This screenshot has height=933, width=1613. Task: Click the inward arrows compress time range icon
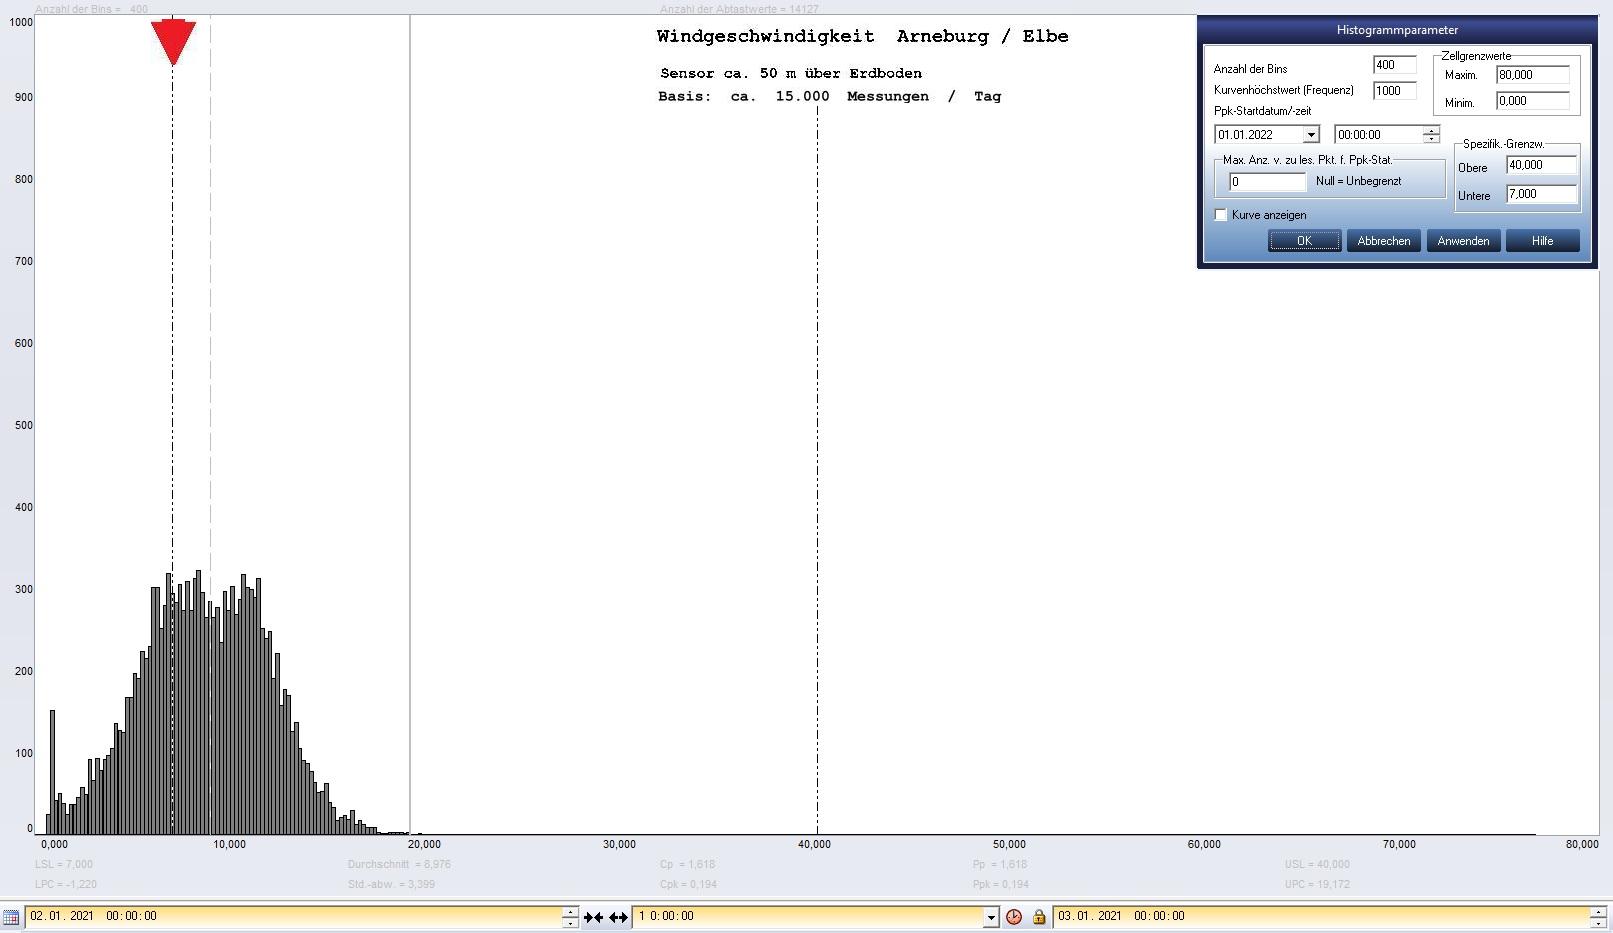tap(593, 916)
